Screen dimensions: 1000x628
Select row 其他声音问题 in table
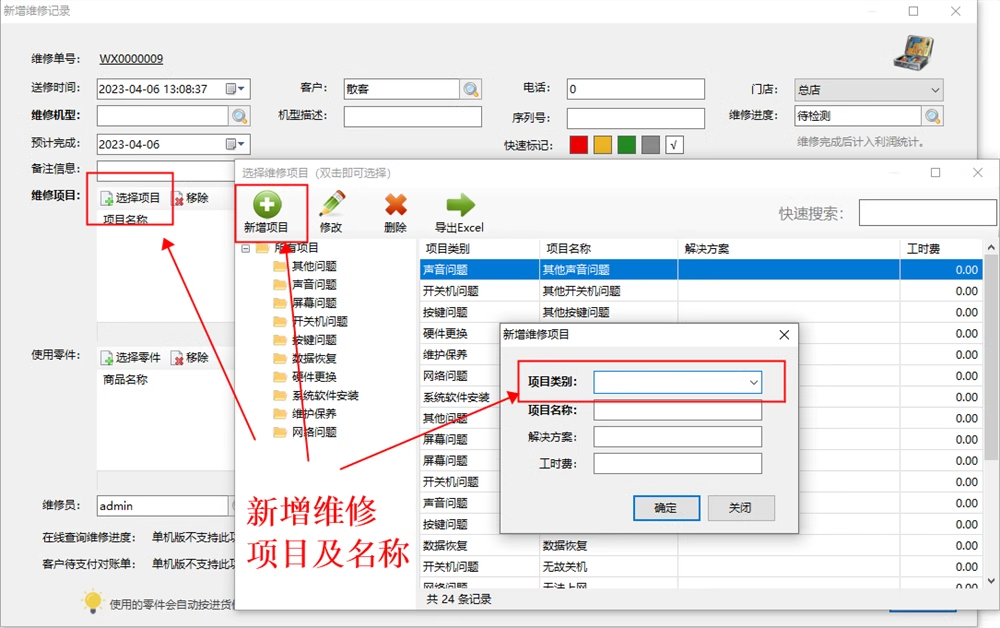701,270
